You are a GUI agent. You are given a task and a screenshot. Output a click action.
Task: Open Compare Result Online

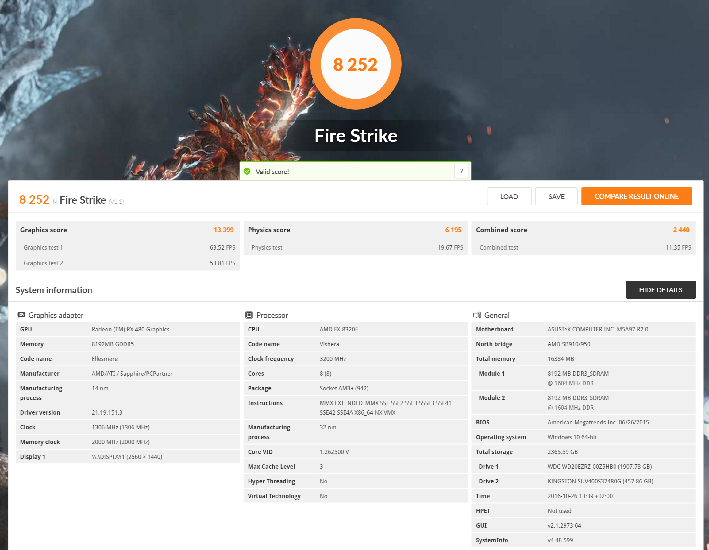click(x=636, y=196)
